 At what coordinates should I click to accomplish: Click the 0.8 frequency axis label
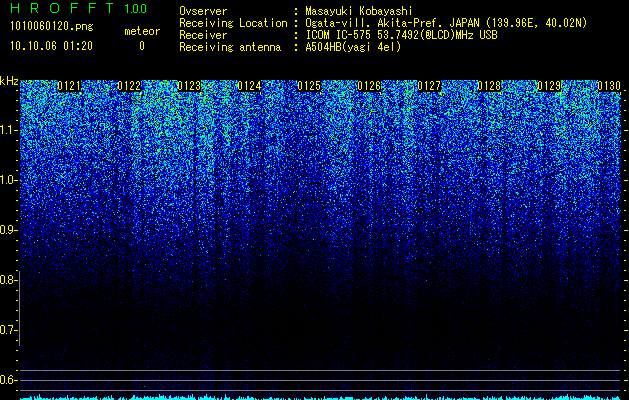pos(8,280)
